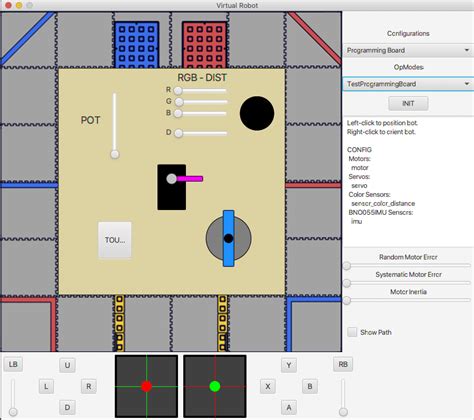Click the A gamepad button

289,407
